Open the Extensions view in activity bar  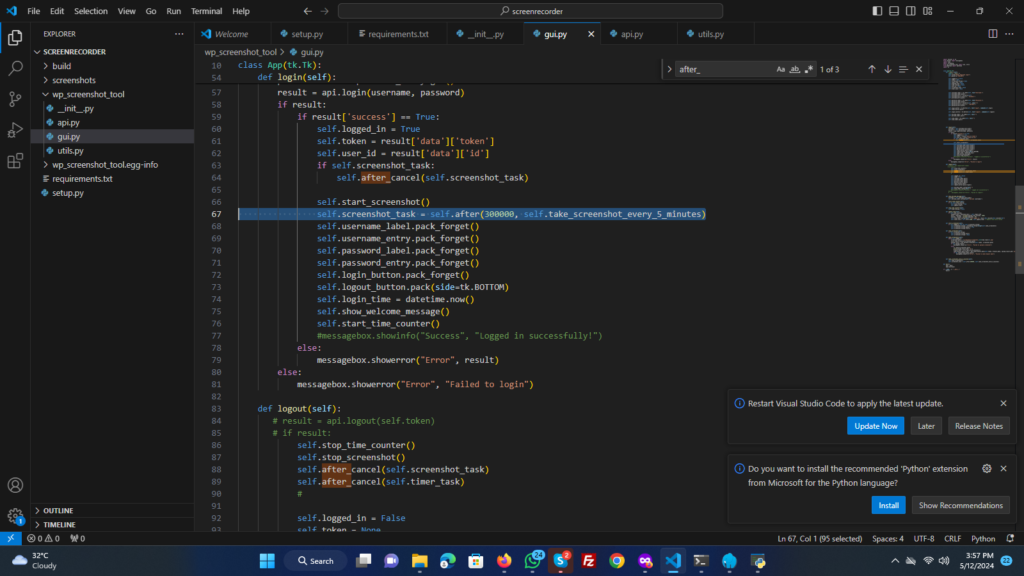coord(15,161)
